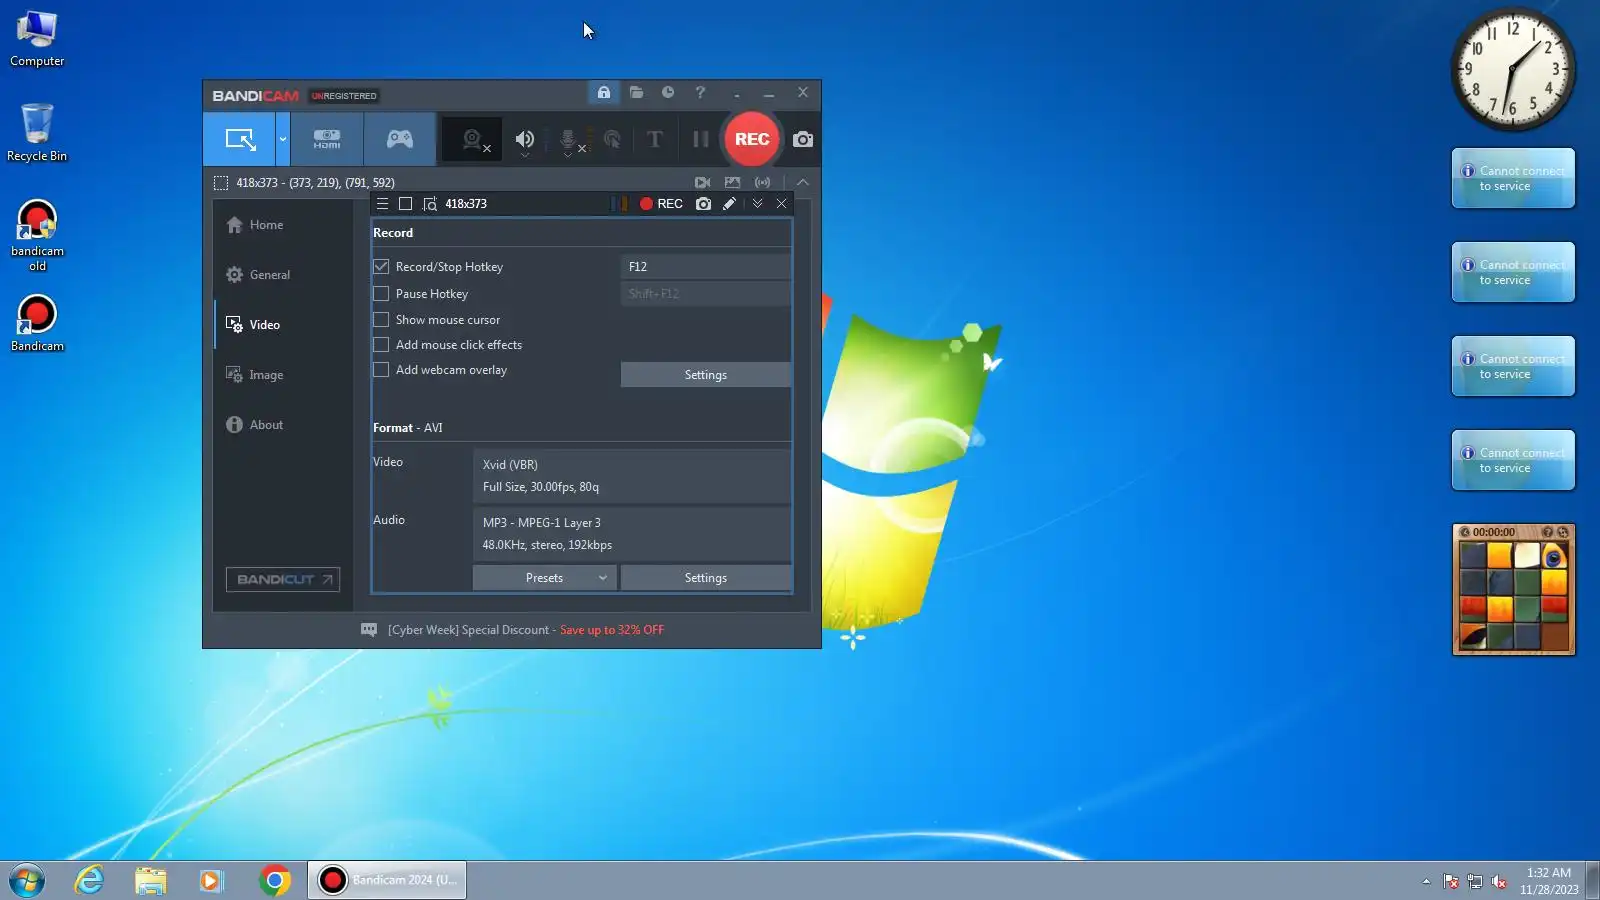Enable Add mouse click effects checkbox
The height and width of the screenshot is (900, 1600).
(x=381, y=345)
